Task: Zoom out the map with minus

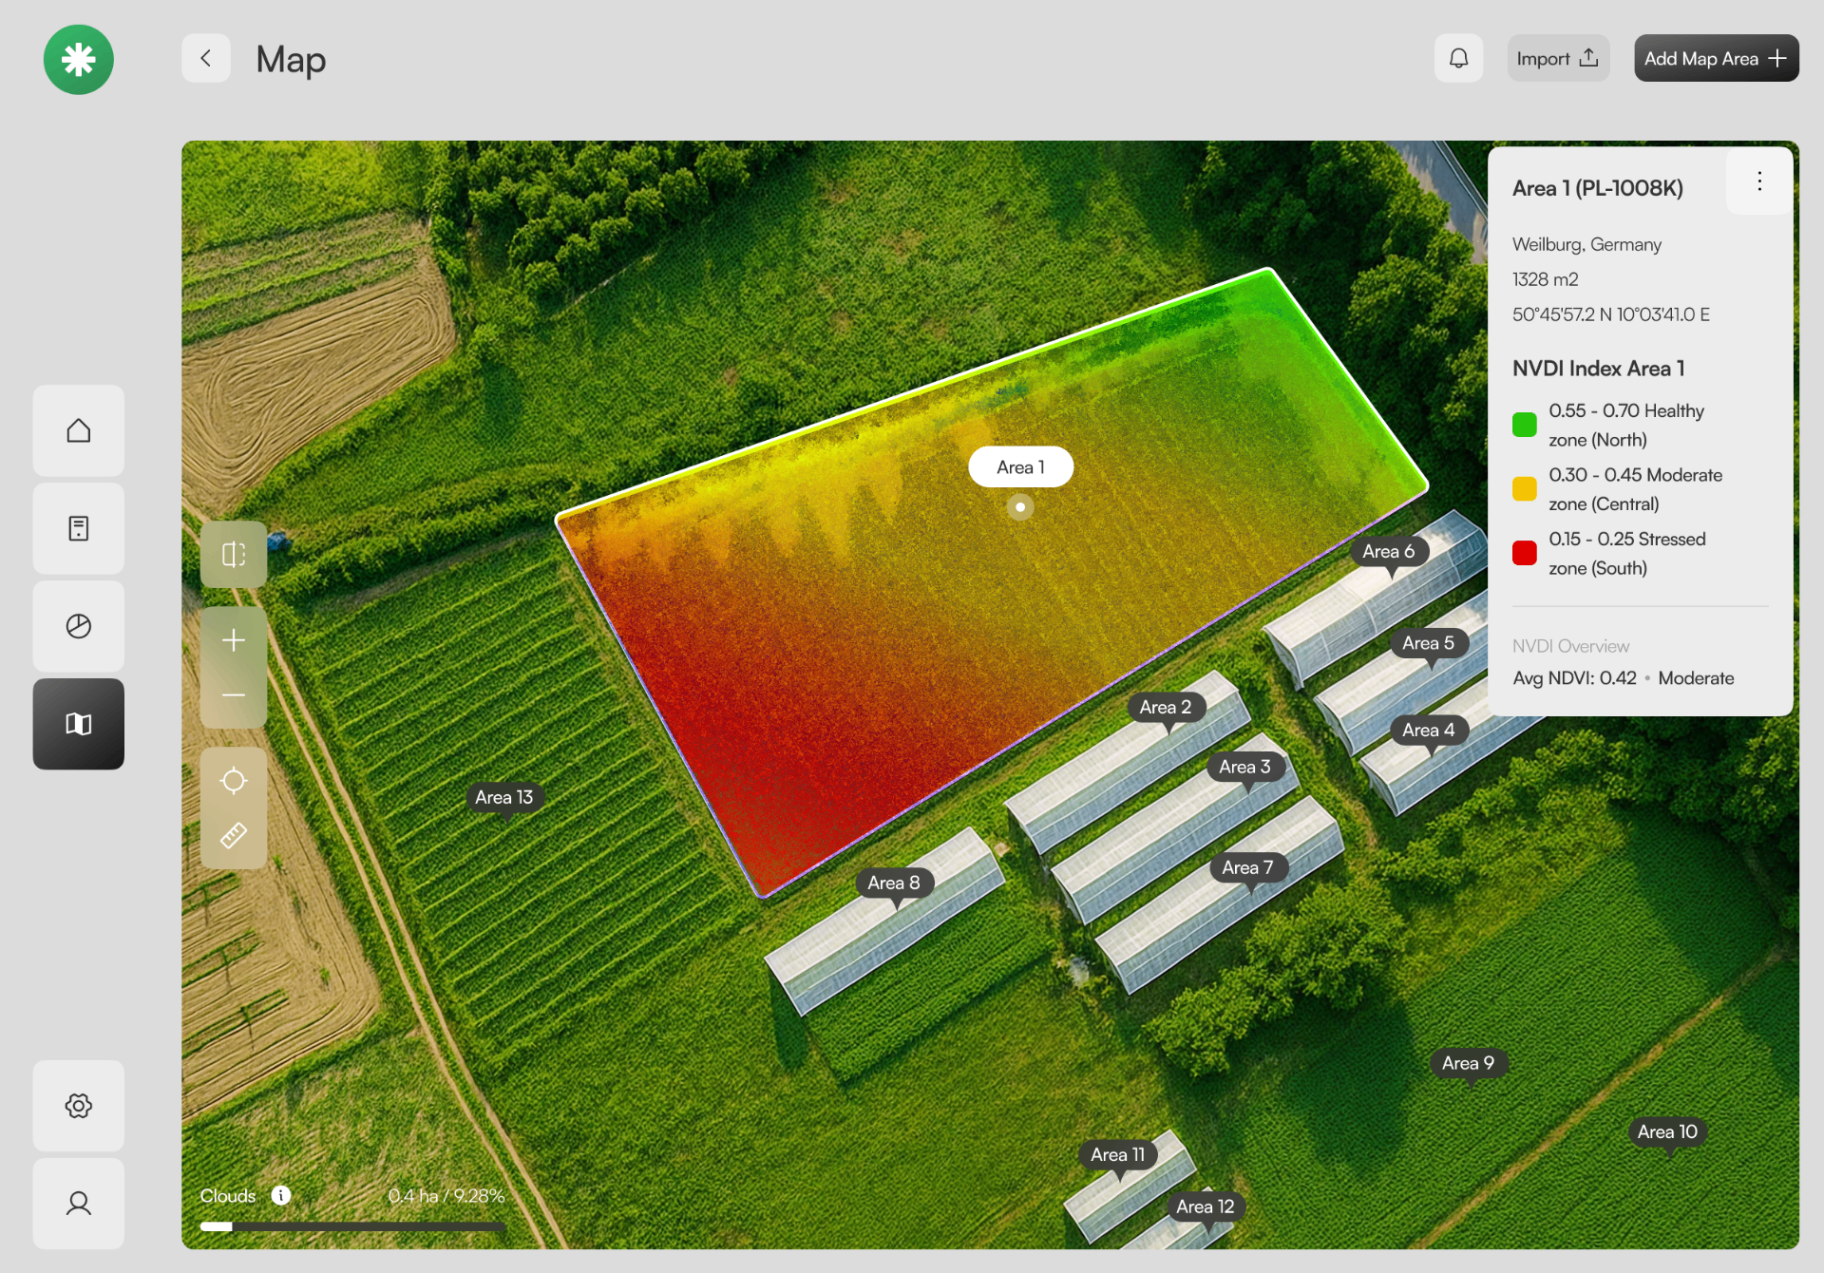Action: 234,696
